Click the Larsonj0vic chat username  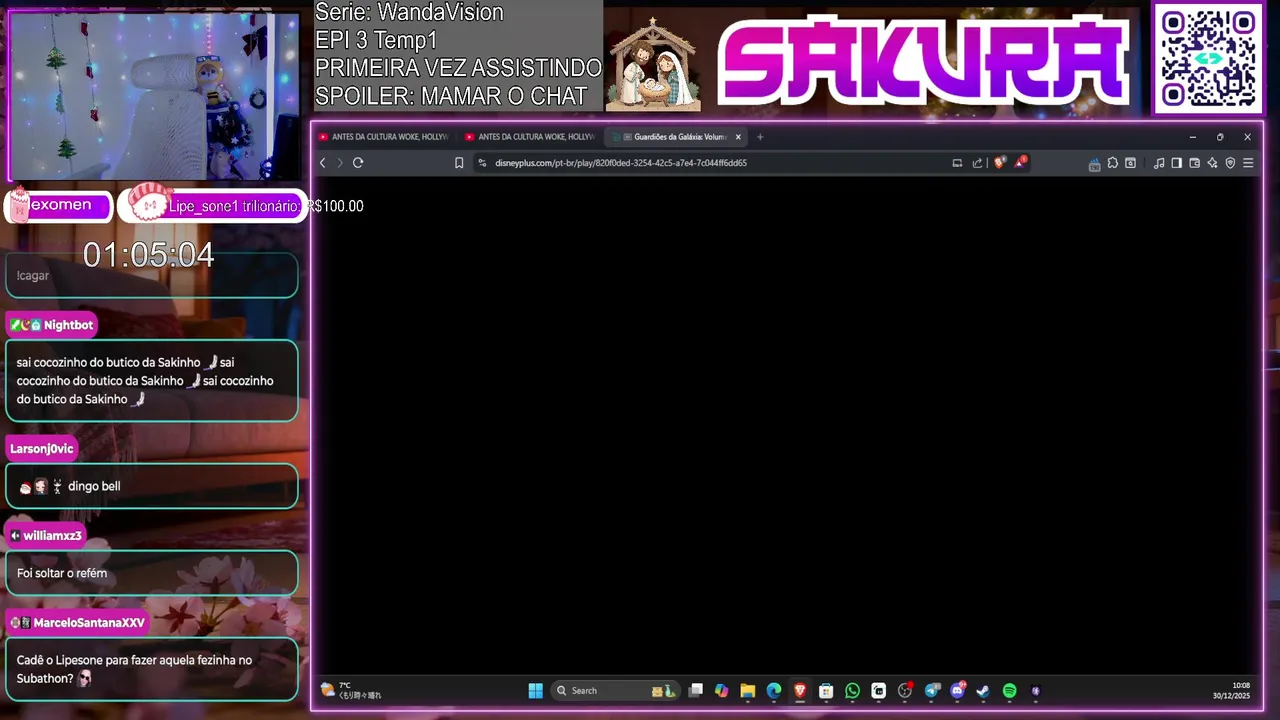click(42, 449)
